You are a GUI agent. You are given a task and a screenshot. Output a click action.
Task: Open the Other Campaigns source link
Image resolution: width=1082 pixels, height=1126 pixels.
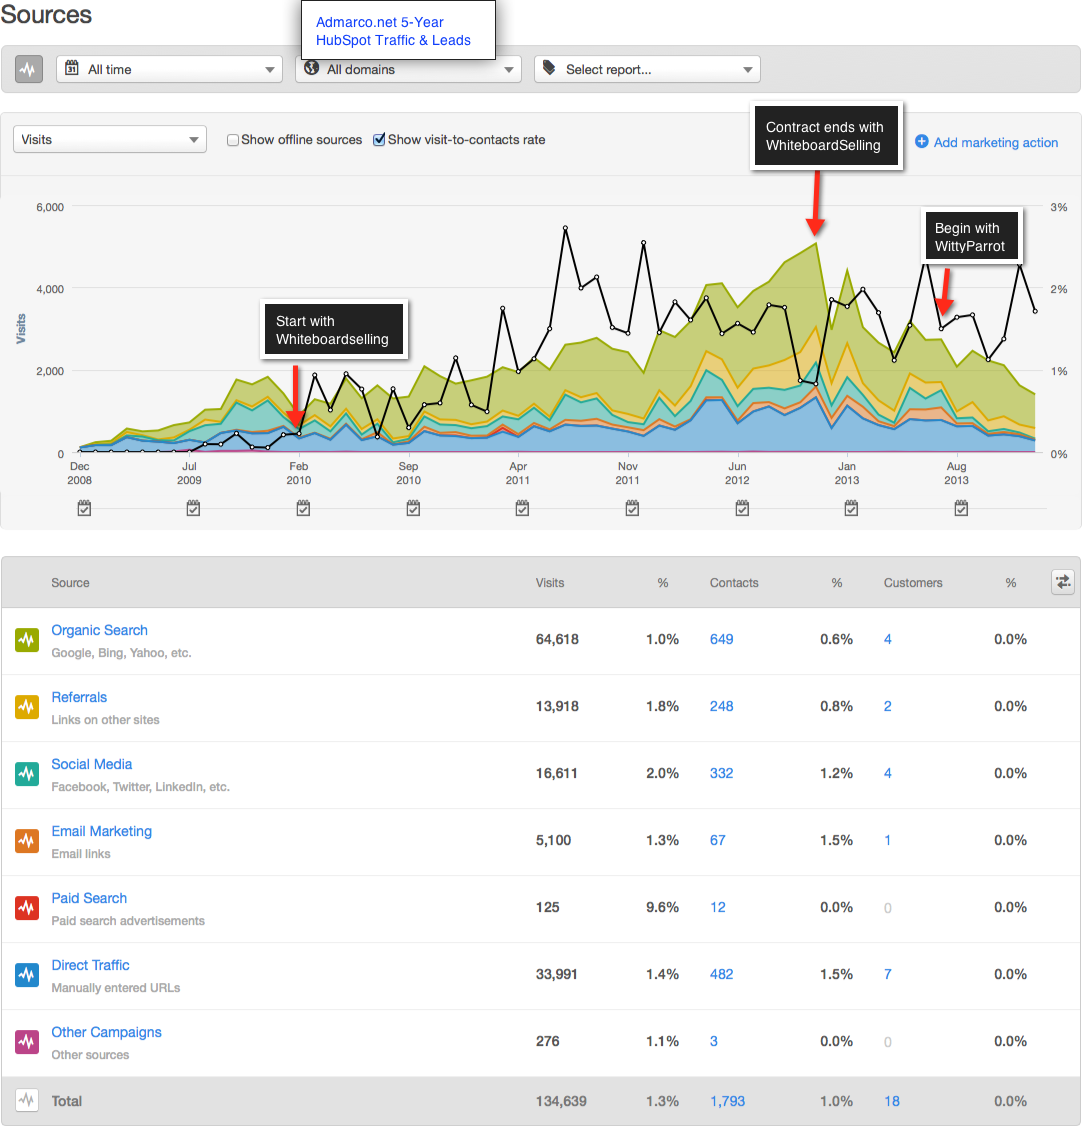click(106, 1032)
